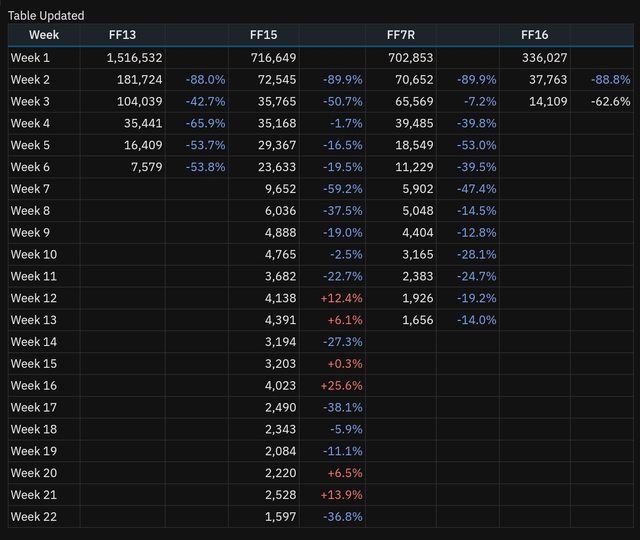The height and width of the screenshot is (540, 640).
Task: Click the '+12.4%' change cell
Action: [x=341, y=298]
